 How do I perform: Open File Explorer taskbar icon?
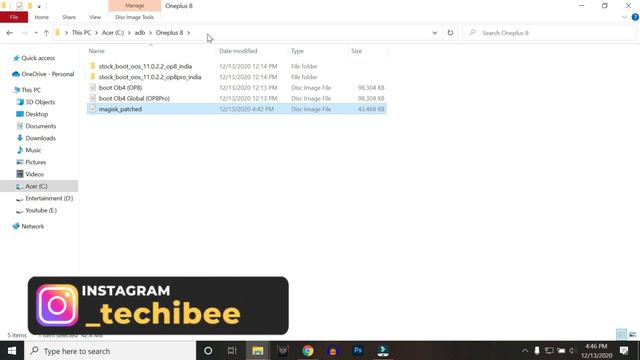pyautogui.click(x=258, y=351)
